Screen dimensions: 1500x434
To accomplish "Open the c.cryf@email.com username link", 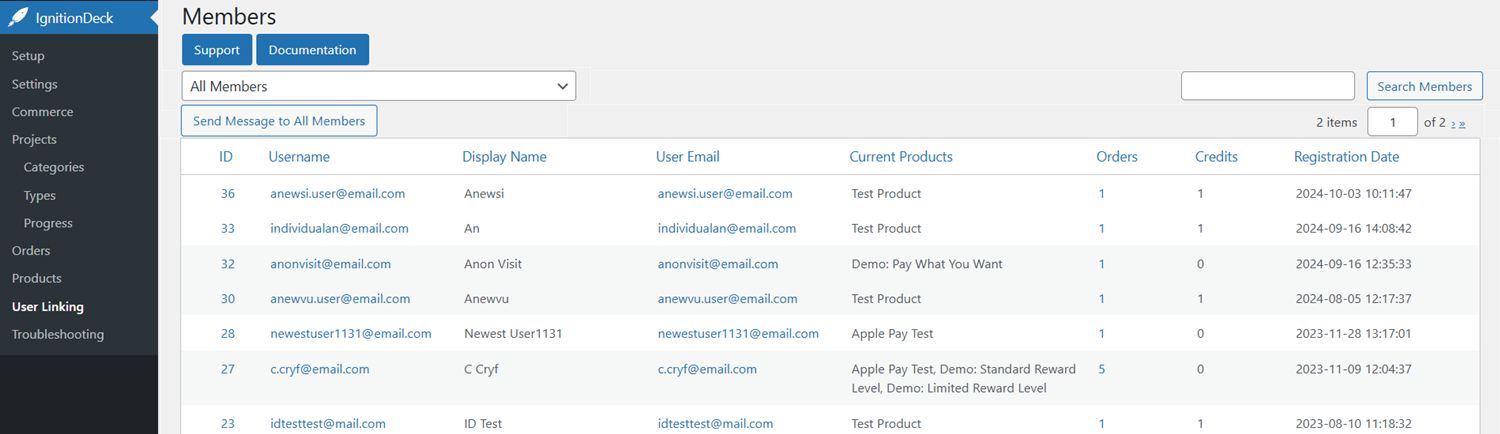I will (x=320, y=369).
